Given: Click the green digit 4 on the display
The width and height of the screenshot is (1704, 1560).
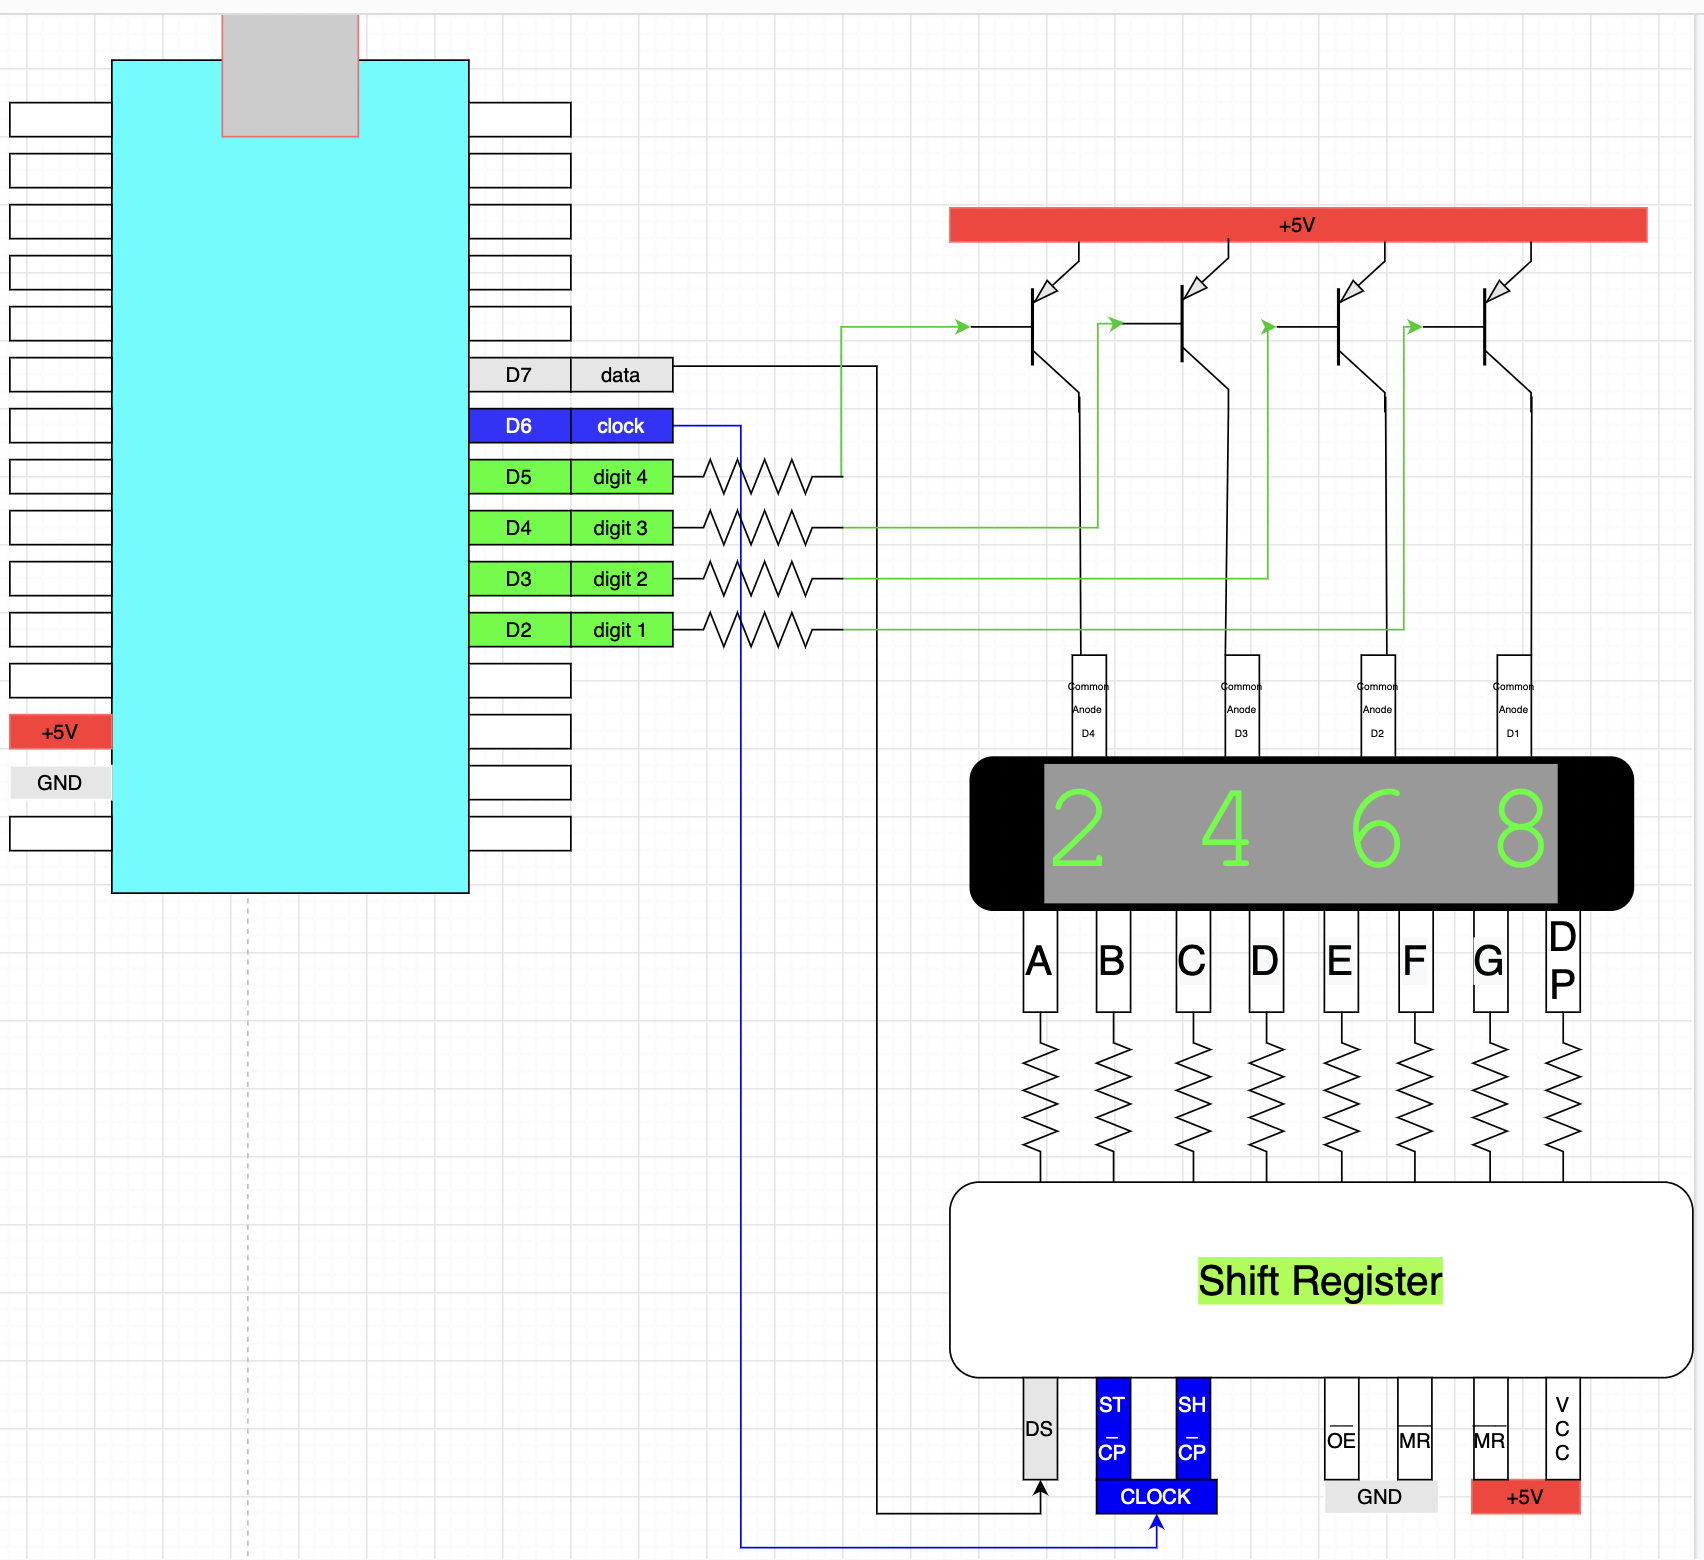Looking at the screenshot, I should click(1226, 829).
